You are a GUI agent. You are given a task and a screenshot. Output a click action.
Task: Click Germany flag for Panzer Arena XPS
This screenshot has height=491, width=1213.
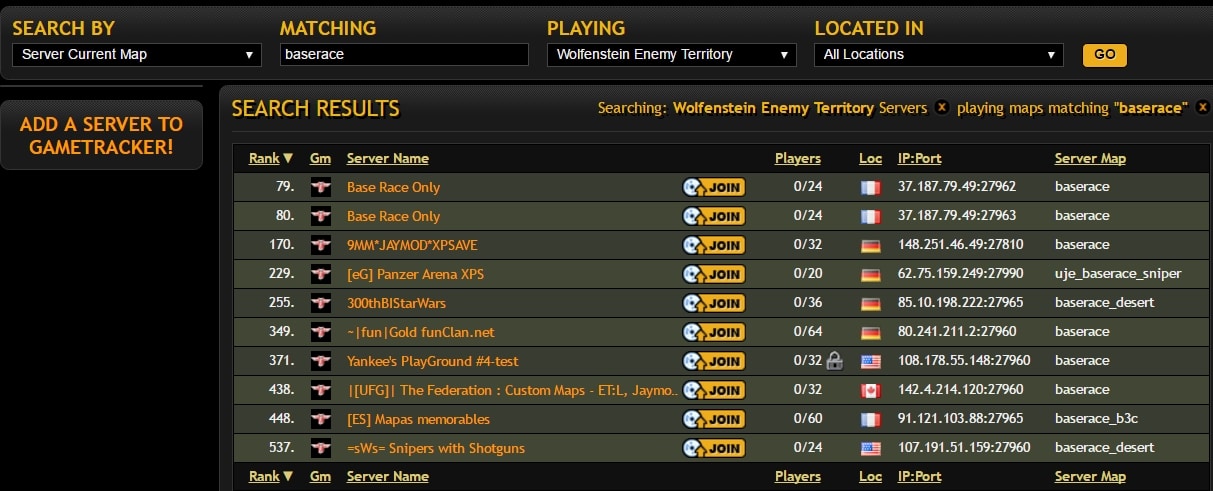(870, 274)
